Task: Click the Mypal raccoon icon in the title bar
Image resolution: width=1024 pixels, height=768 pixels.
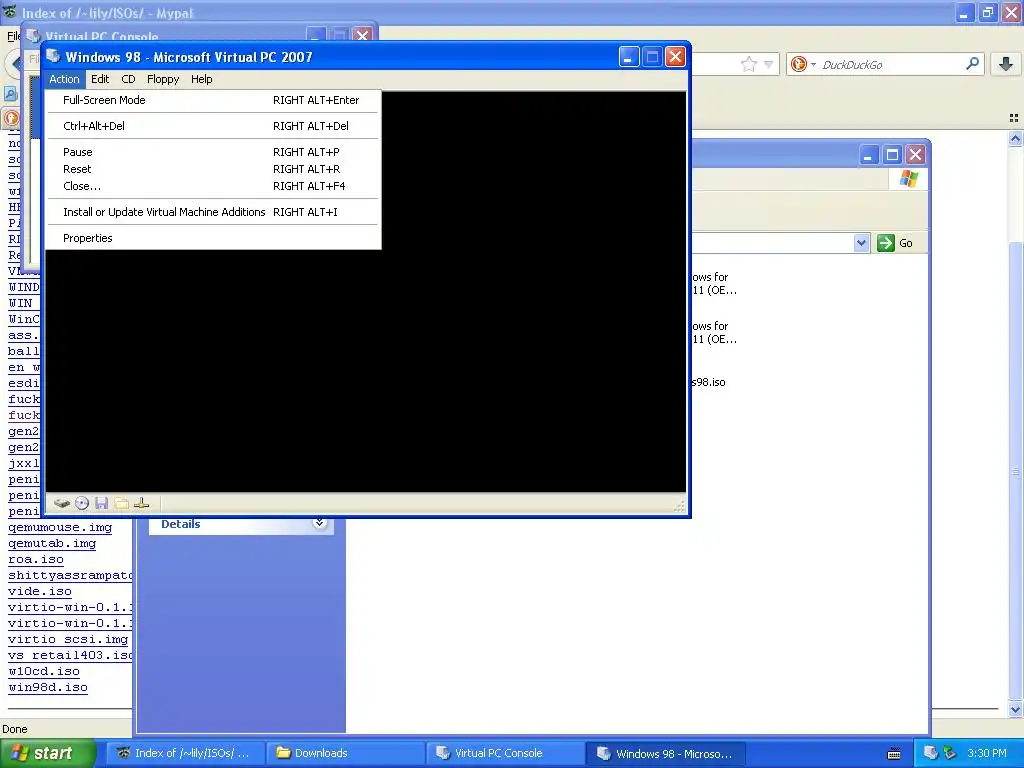Action: (9, 12)
